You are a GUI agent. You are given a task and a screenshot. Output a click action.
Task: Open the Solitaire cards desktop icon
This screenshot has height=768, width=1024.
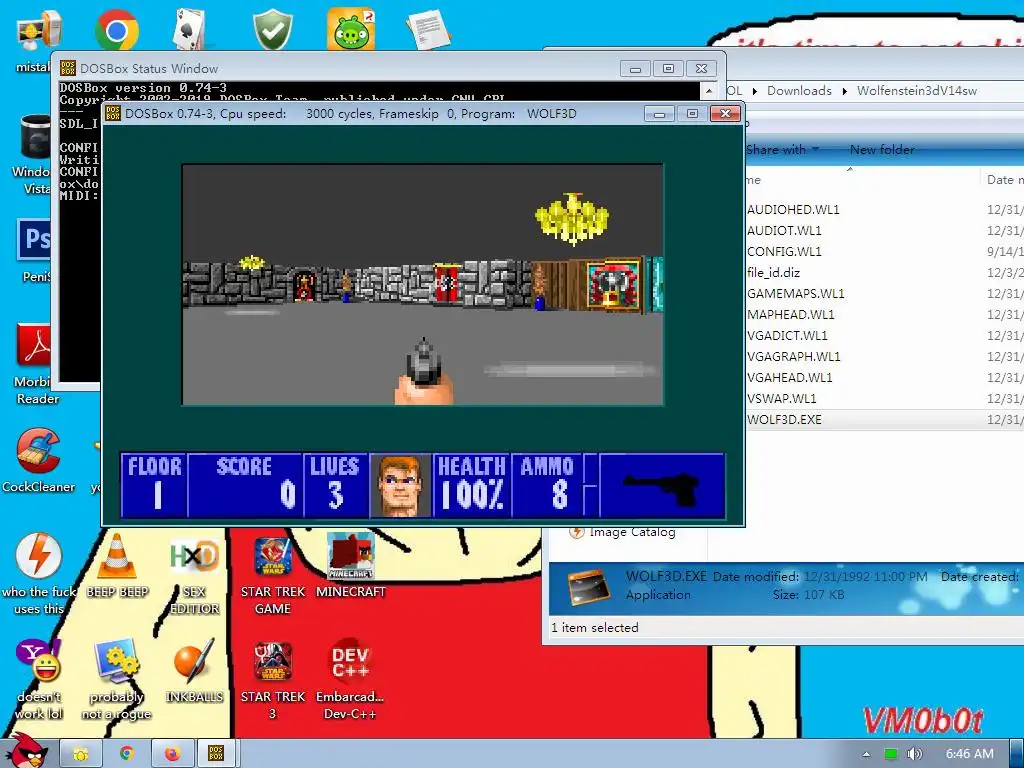[x=190, y=30]
